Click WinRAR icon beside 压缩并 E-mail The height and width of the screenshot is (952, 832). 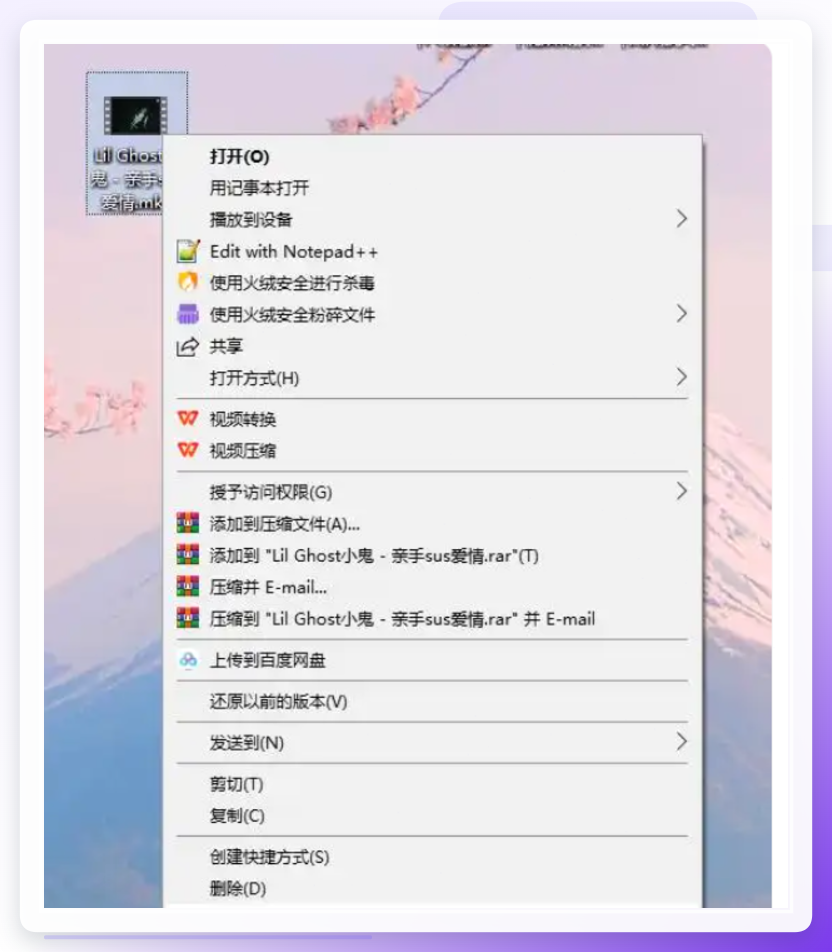point(188,586)
